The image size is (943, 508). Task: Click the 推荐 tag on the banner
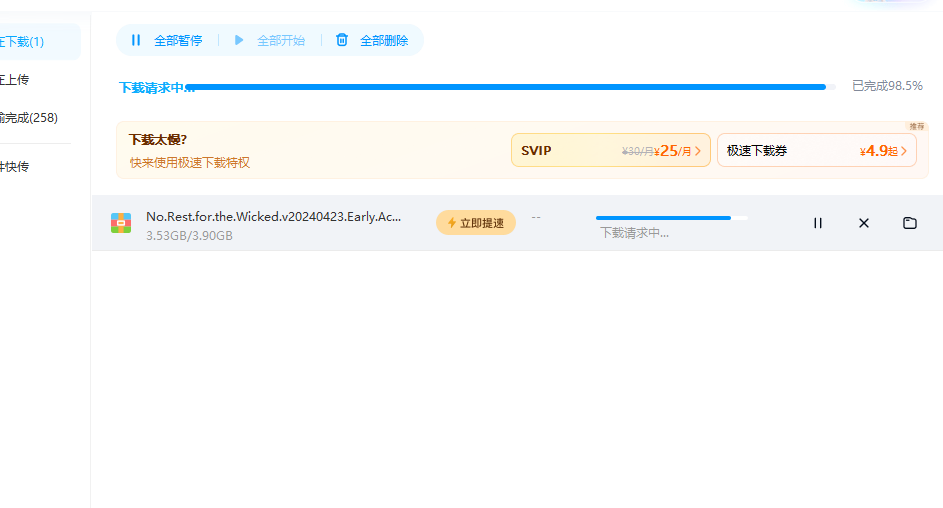click(917, 127)
